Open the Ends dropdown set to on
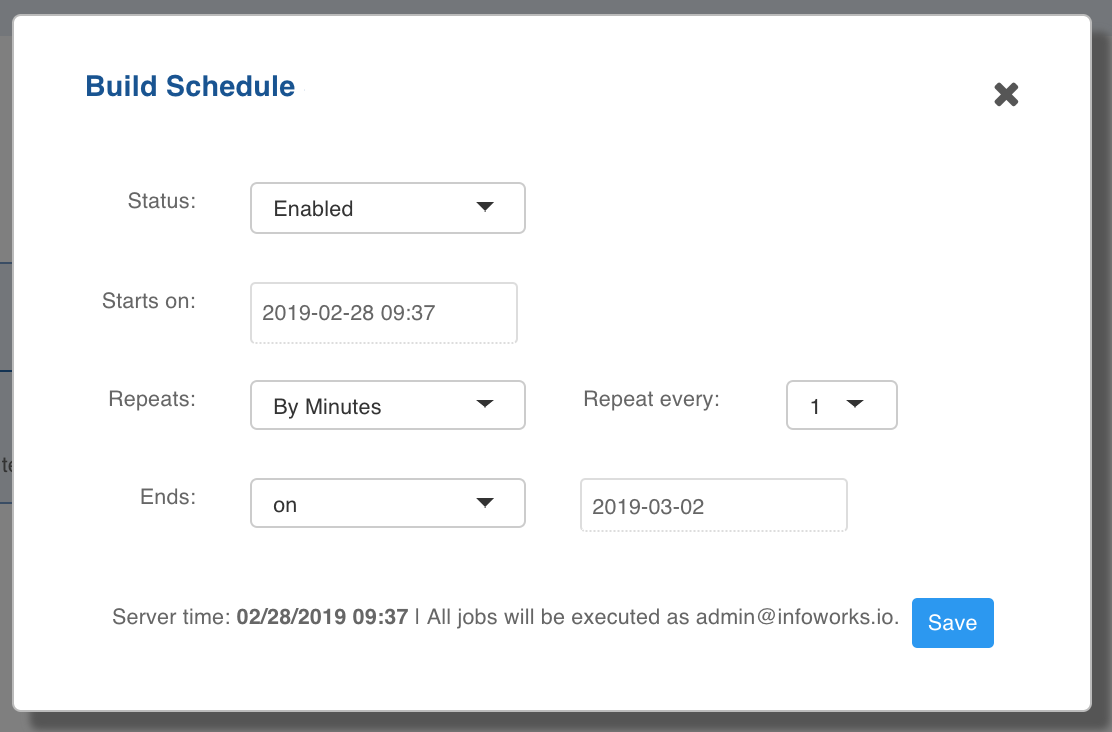1112x732 pixels. pos(388,503)
